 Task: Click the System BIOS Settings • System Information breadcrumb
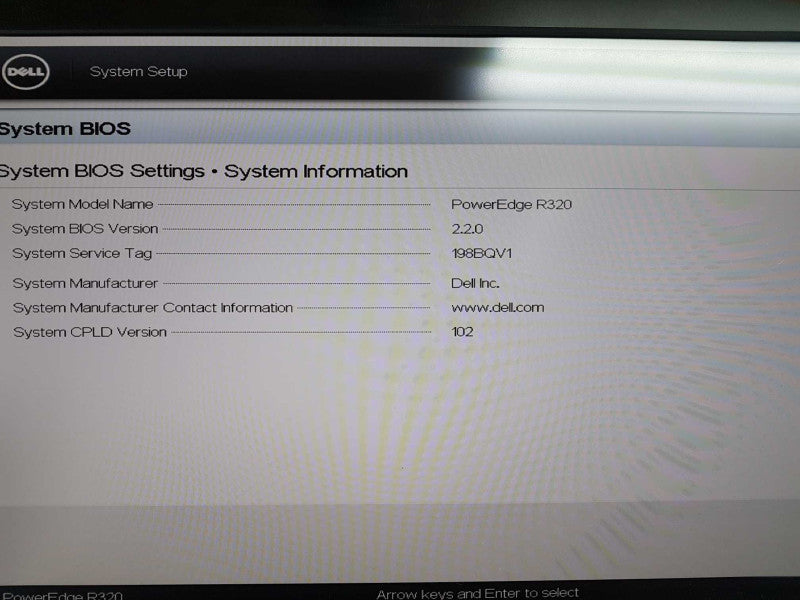204,171
